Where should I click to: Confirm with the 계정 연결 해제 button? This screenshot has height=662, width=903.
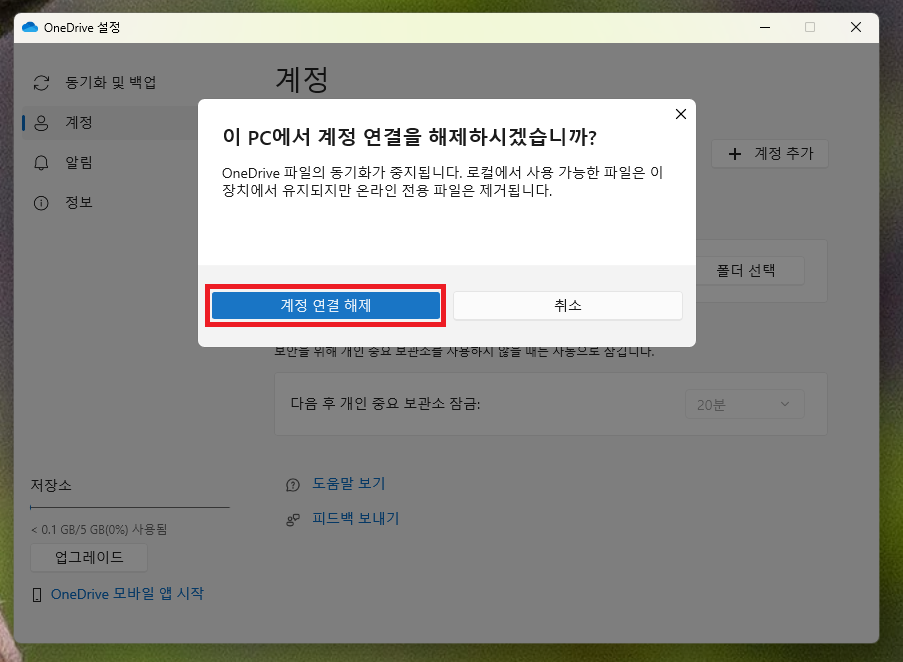(326, 305)
